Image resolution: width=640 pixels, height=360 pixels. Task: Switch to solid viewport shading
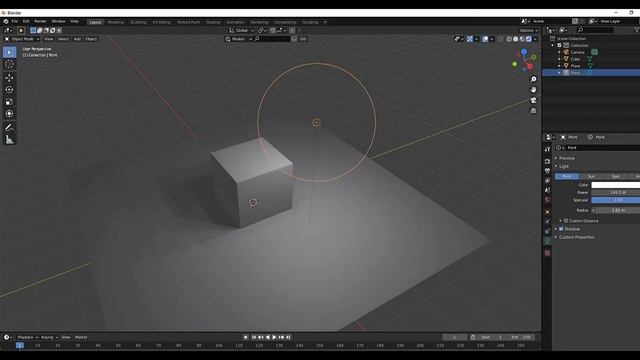[516, 39]
